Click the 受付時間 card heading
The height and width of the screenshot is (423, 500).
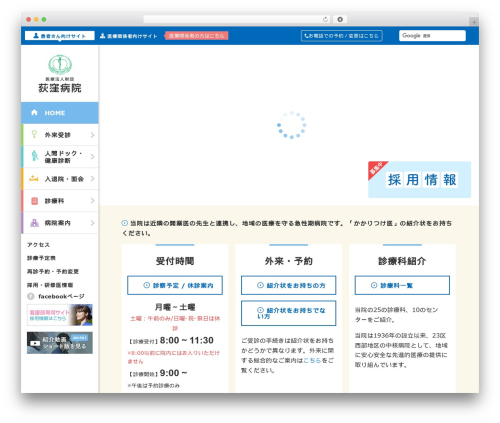(175, 261)
